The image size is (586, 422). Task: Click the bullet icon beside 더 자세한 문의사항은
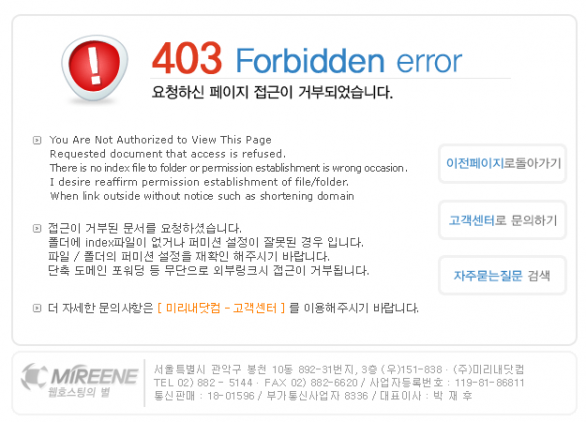point(37,308)
